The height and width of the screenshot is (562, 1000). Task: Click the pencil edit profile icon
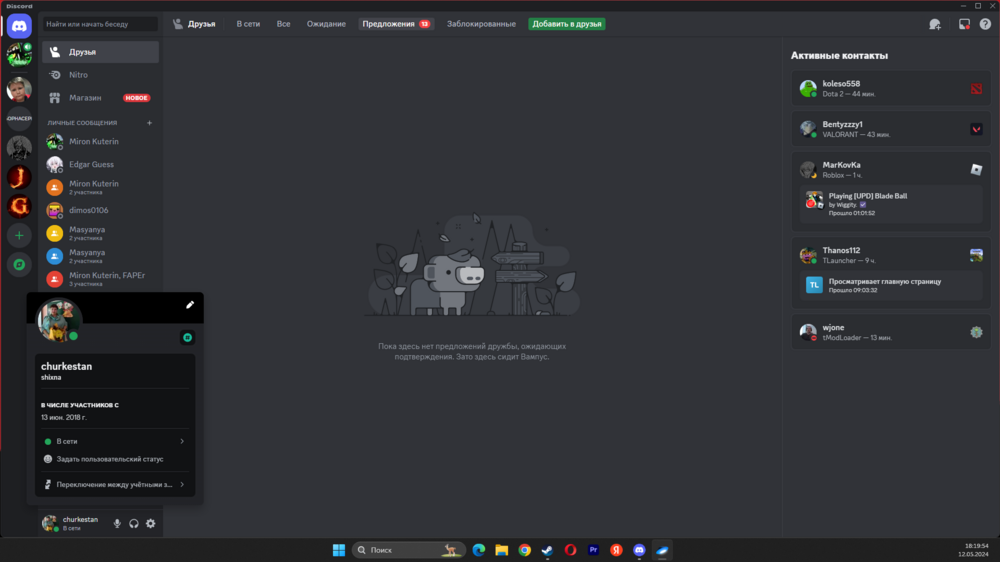pyautogui.click(x=189, y=305)
